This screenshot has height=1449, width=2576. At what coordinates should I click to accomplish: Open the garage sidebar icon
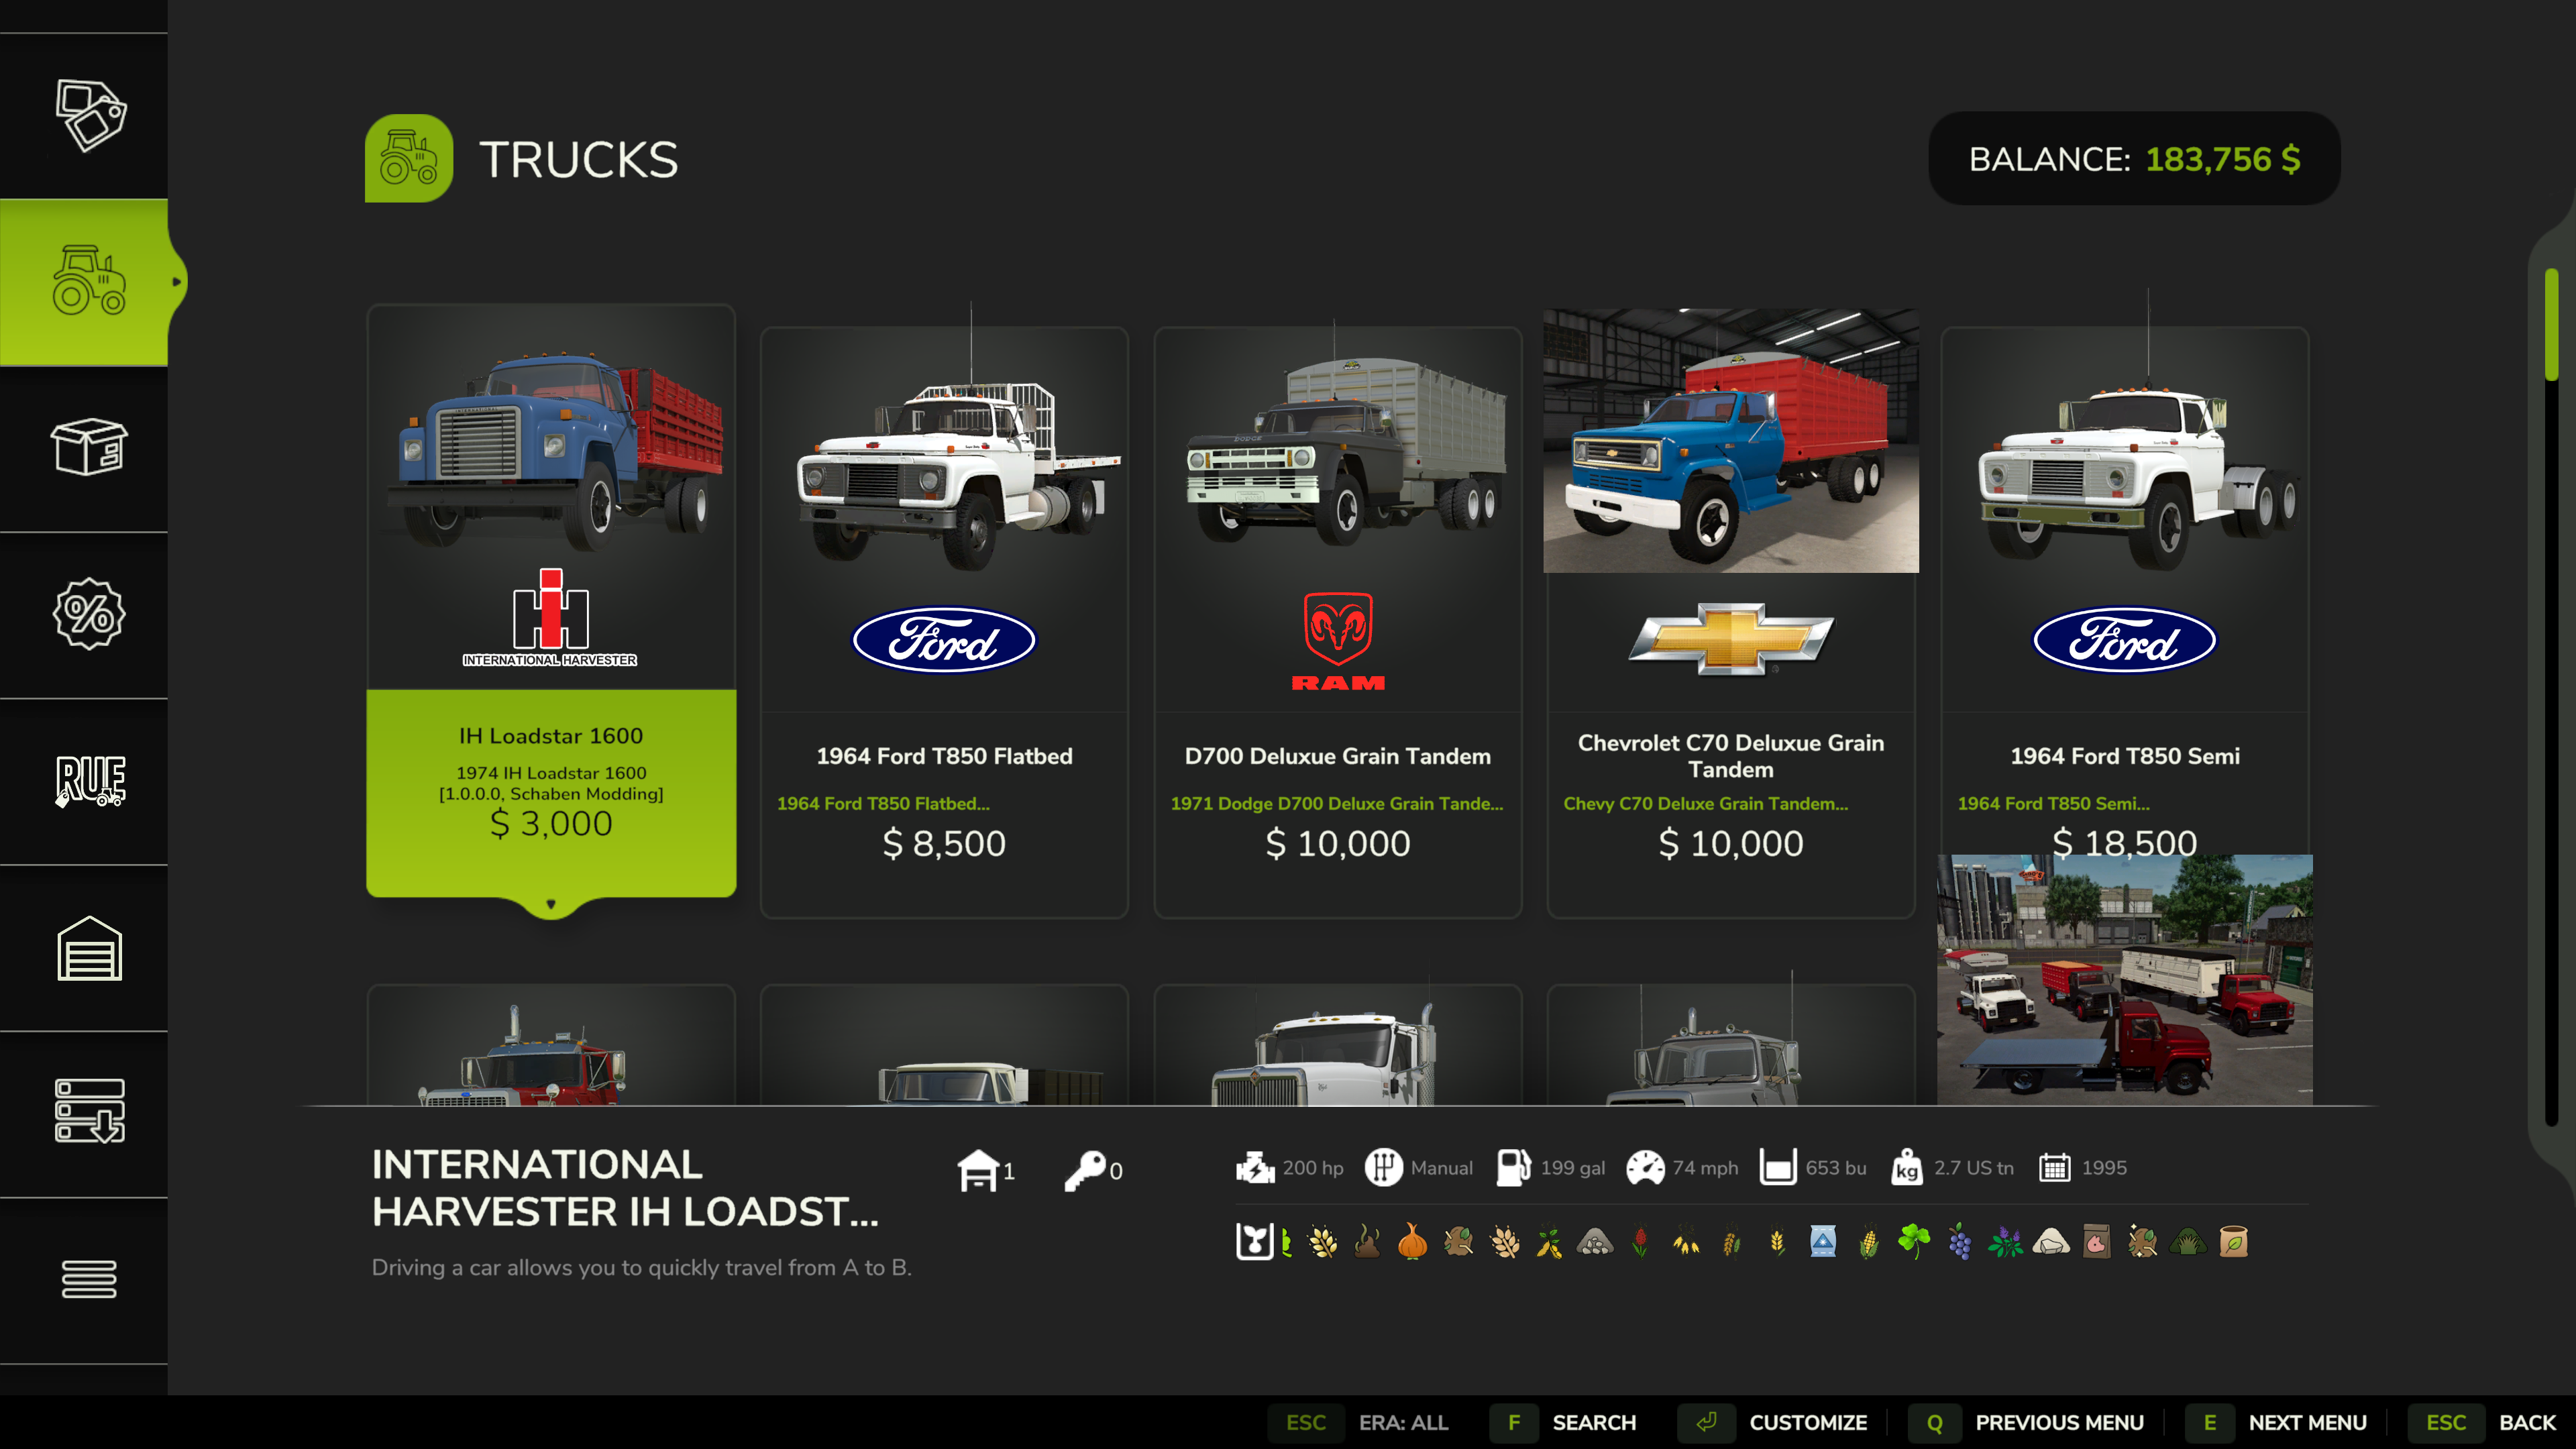pyautogui.click(x=89, y=947)
